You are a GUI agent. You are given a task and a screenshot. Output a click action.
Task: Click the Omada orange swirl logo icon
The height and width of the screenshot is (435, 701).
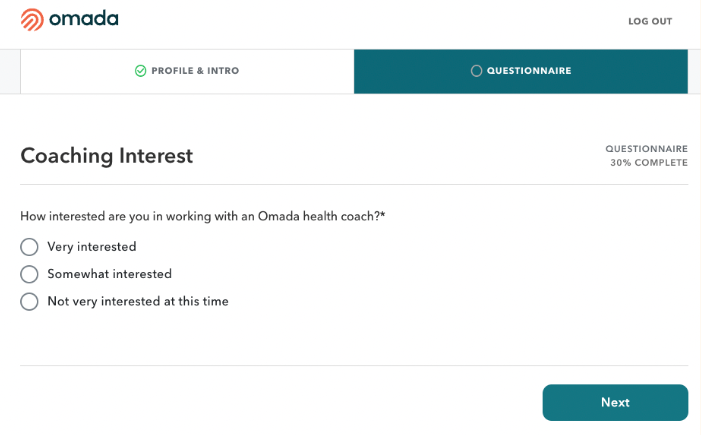32,19
